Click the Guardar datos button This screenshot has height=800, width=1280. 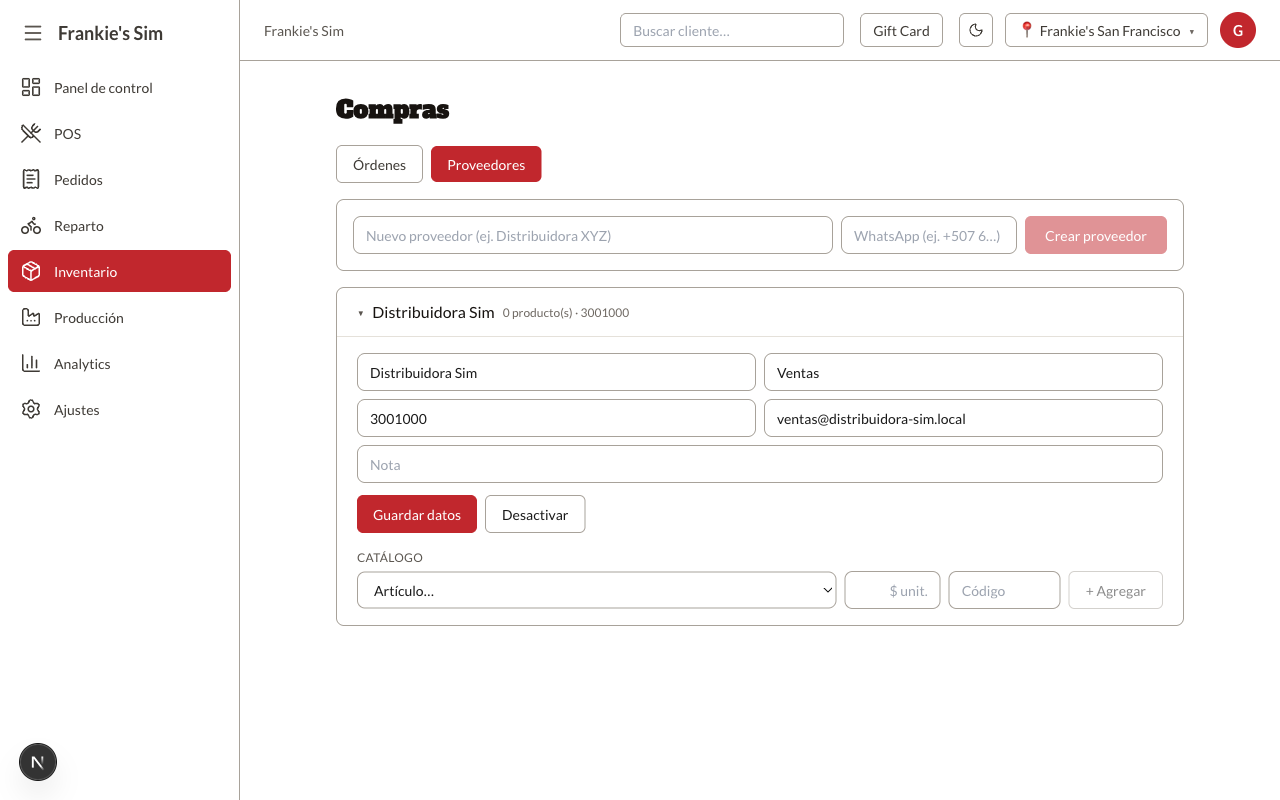pos(417,514)
